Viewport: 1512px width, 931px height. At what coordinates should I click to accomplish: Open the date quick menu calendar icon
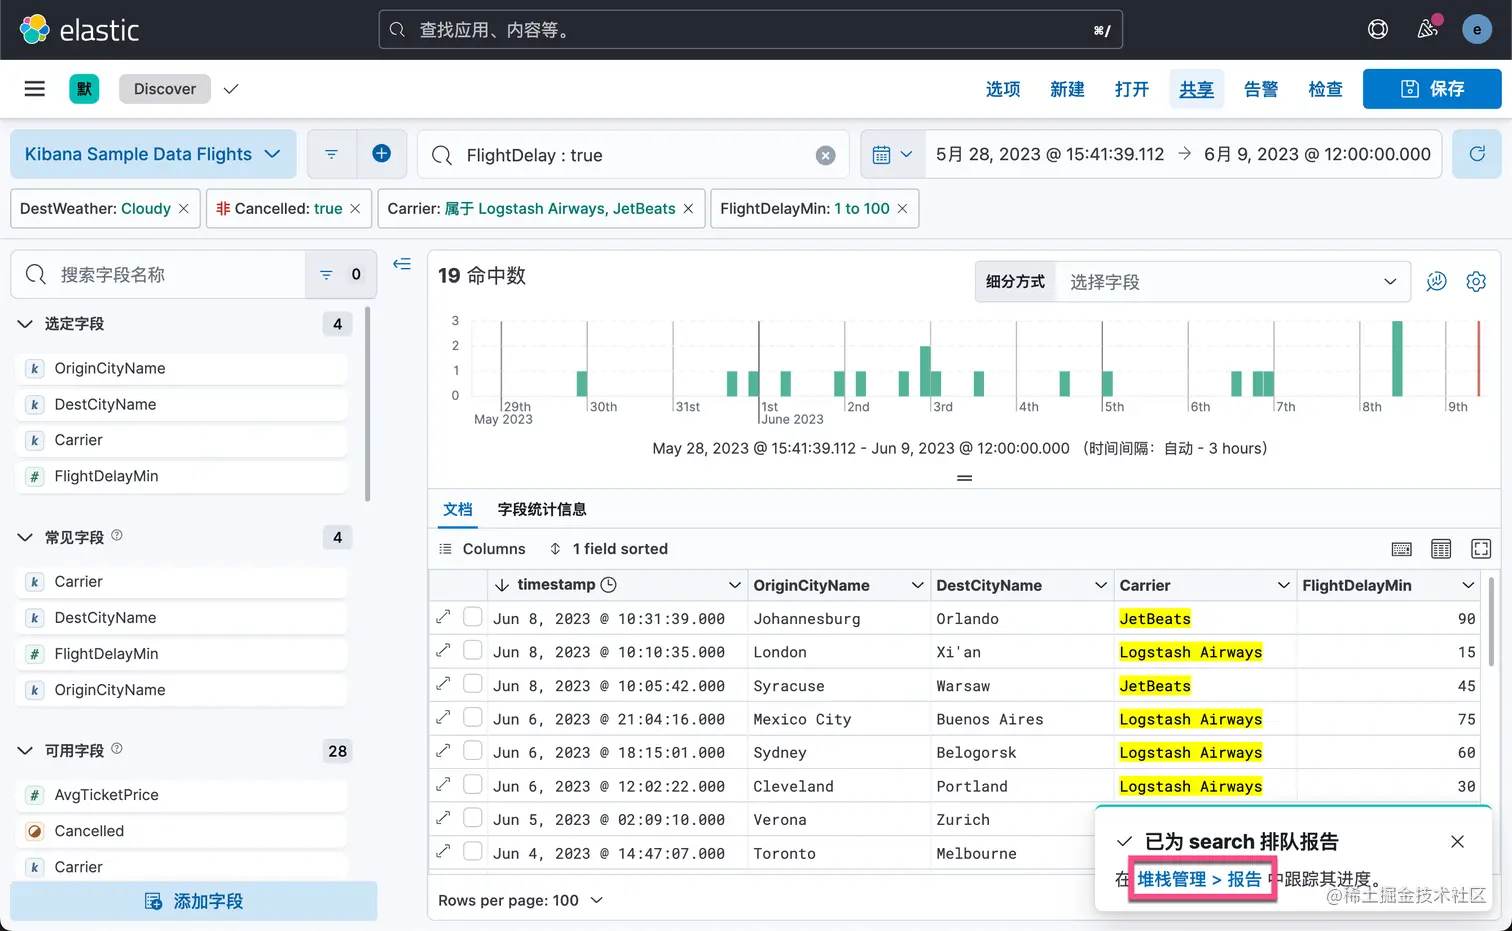click(892, 154)
